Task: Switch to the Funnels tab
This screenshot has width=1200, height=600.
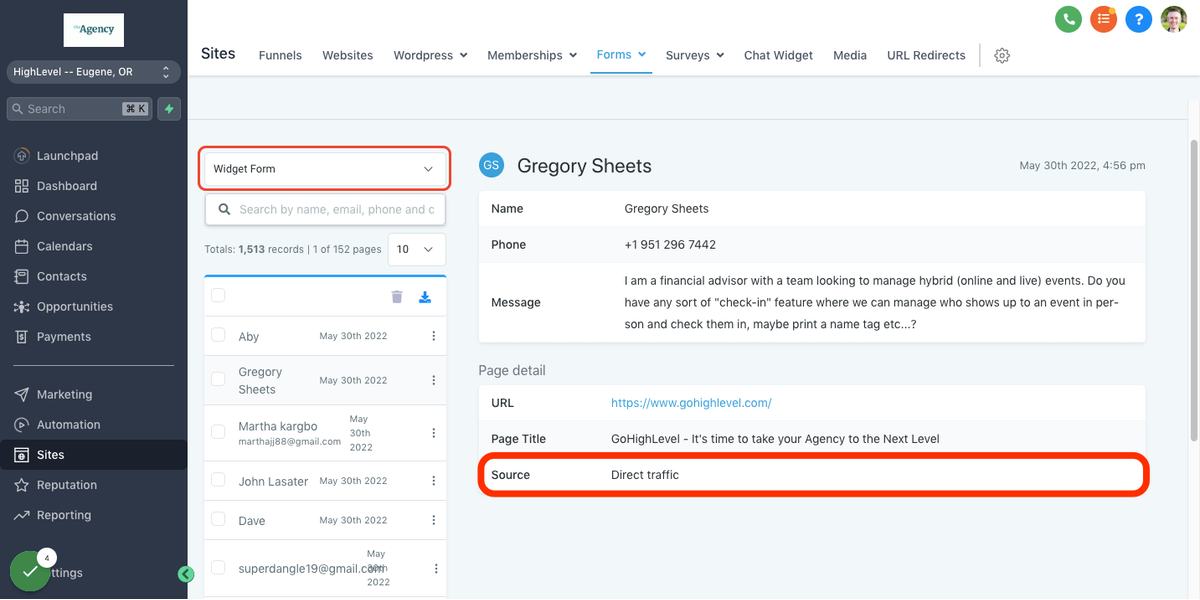Action: coord(280,56)
